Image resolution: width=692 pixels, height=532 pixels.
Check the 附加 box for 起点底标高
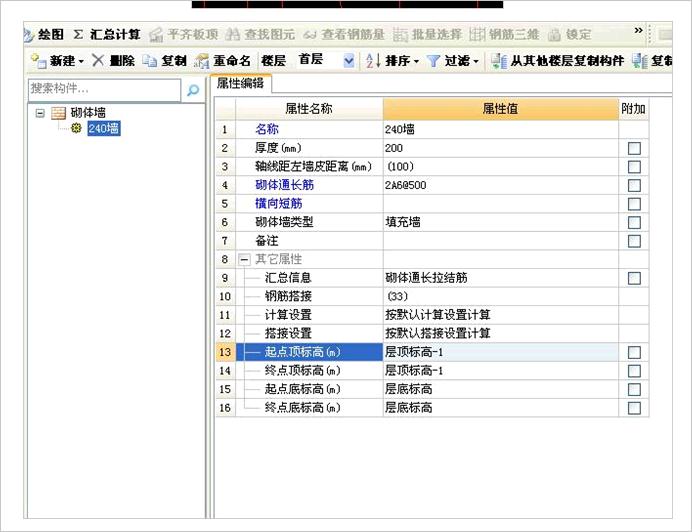click(634, 389)
